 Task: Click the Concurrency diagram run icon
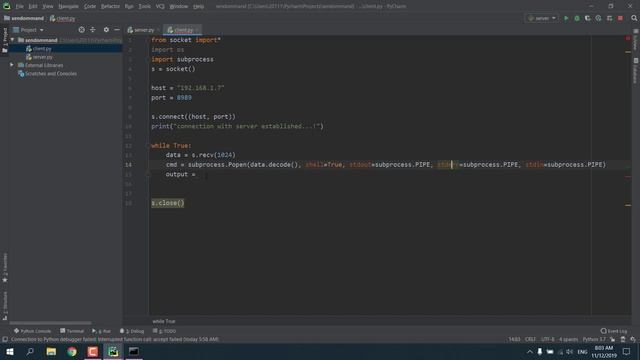[x=609, y=18]
